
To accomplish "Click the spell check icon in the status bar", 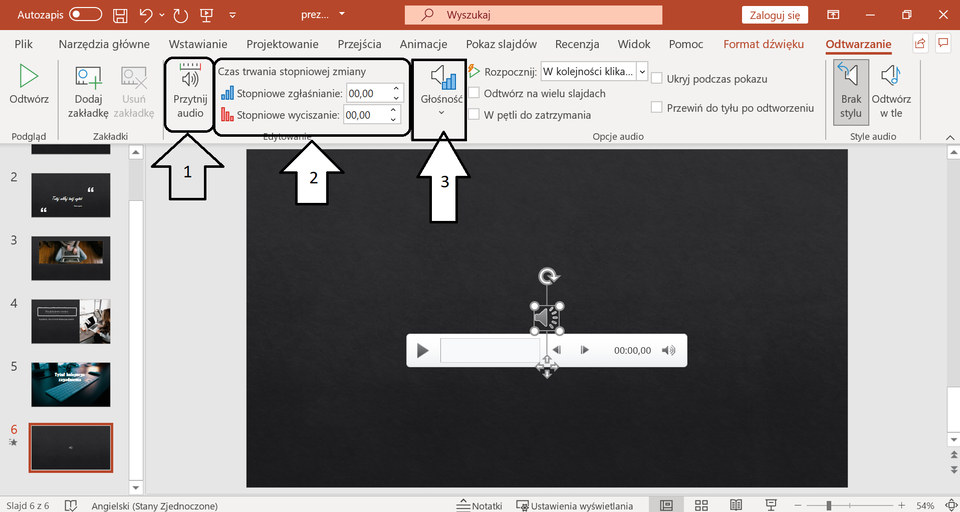I will pos(72,506).
